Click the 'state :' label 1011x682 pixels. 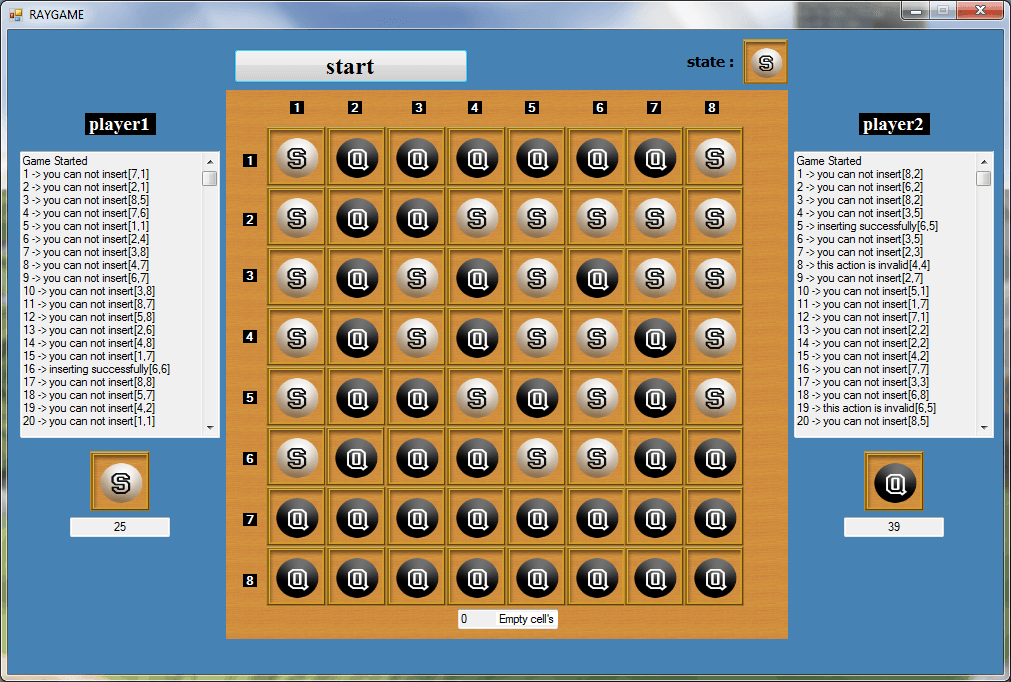pos(711,63)
